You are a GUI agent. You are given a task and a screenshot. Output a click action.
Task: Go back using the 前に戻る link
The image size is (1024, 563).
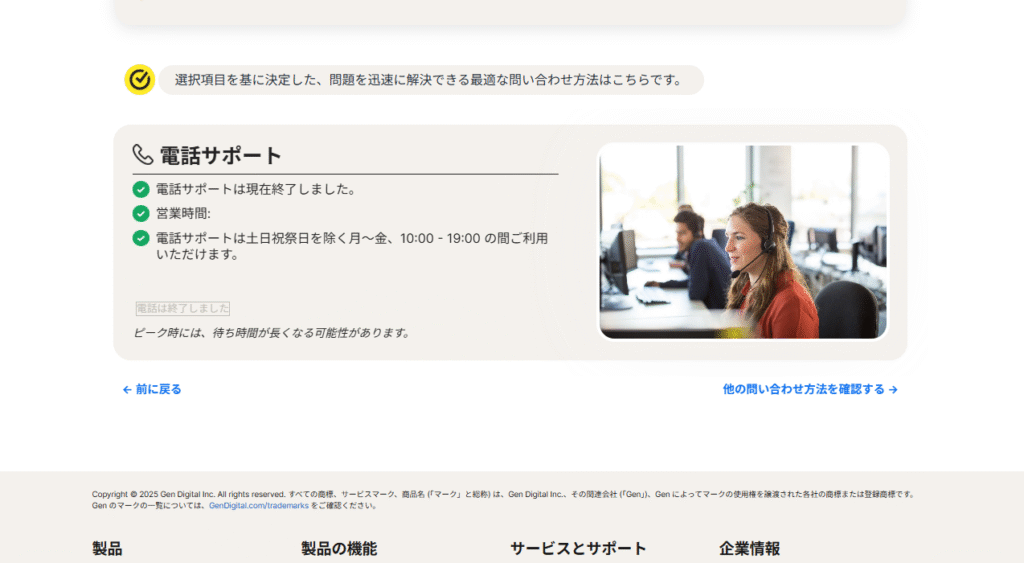click(158, 390)
